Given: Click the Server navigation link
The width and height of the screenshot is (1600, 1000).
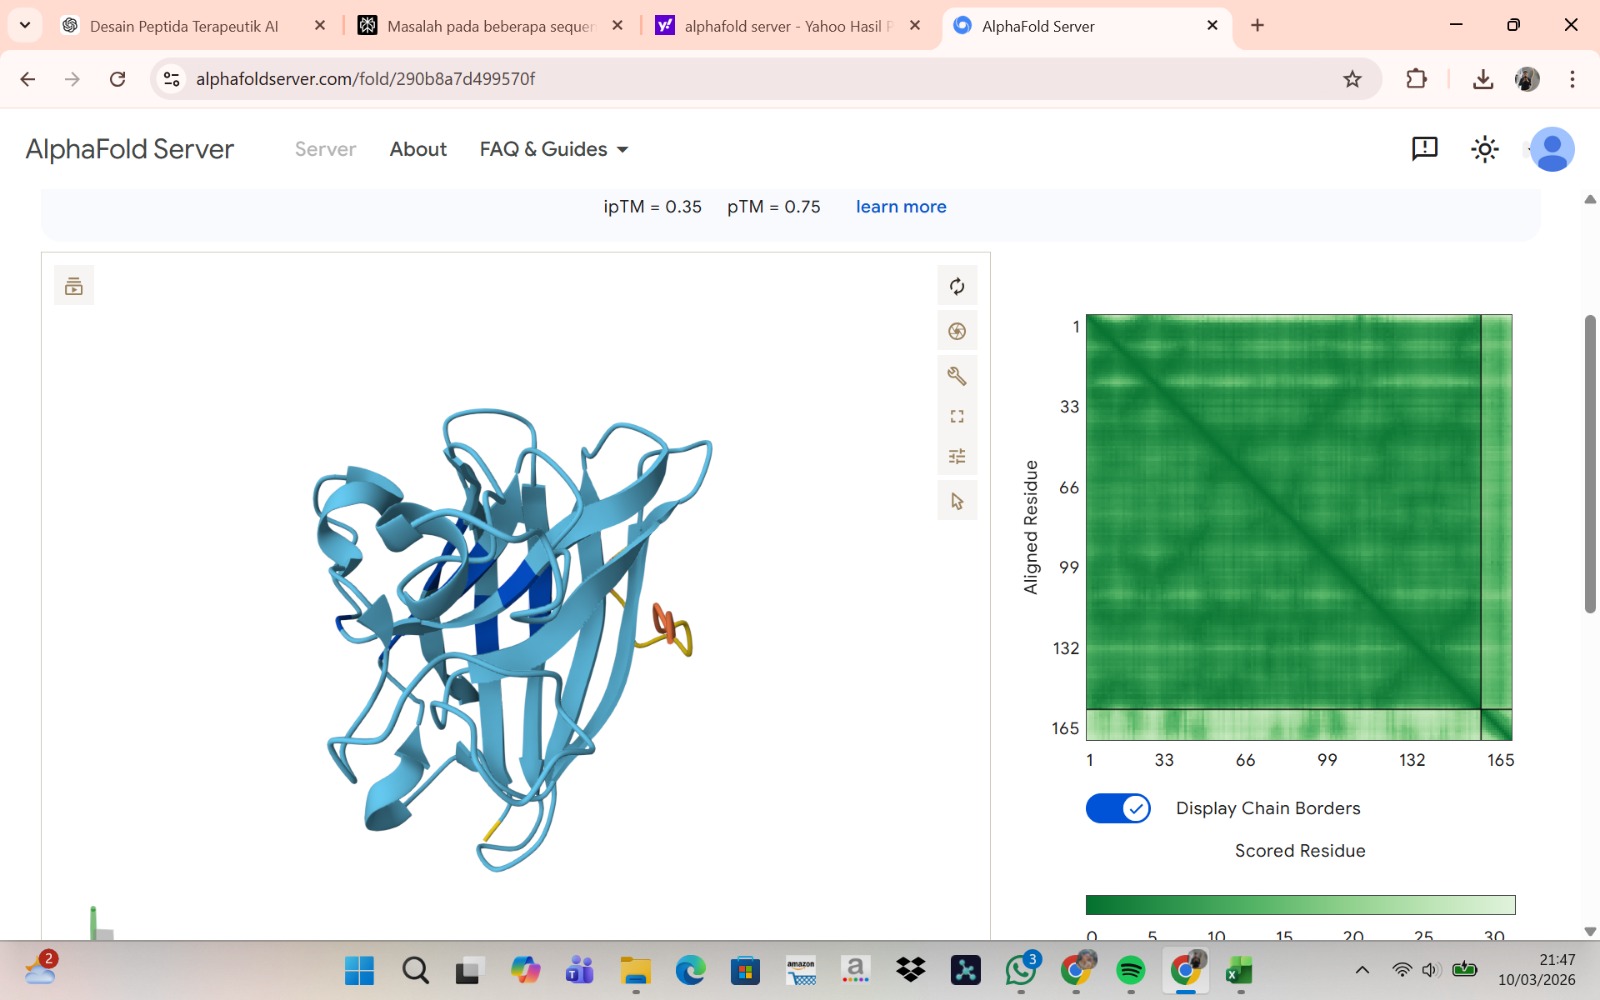Looking at the screenshot, I should [325, 149].
